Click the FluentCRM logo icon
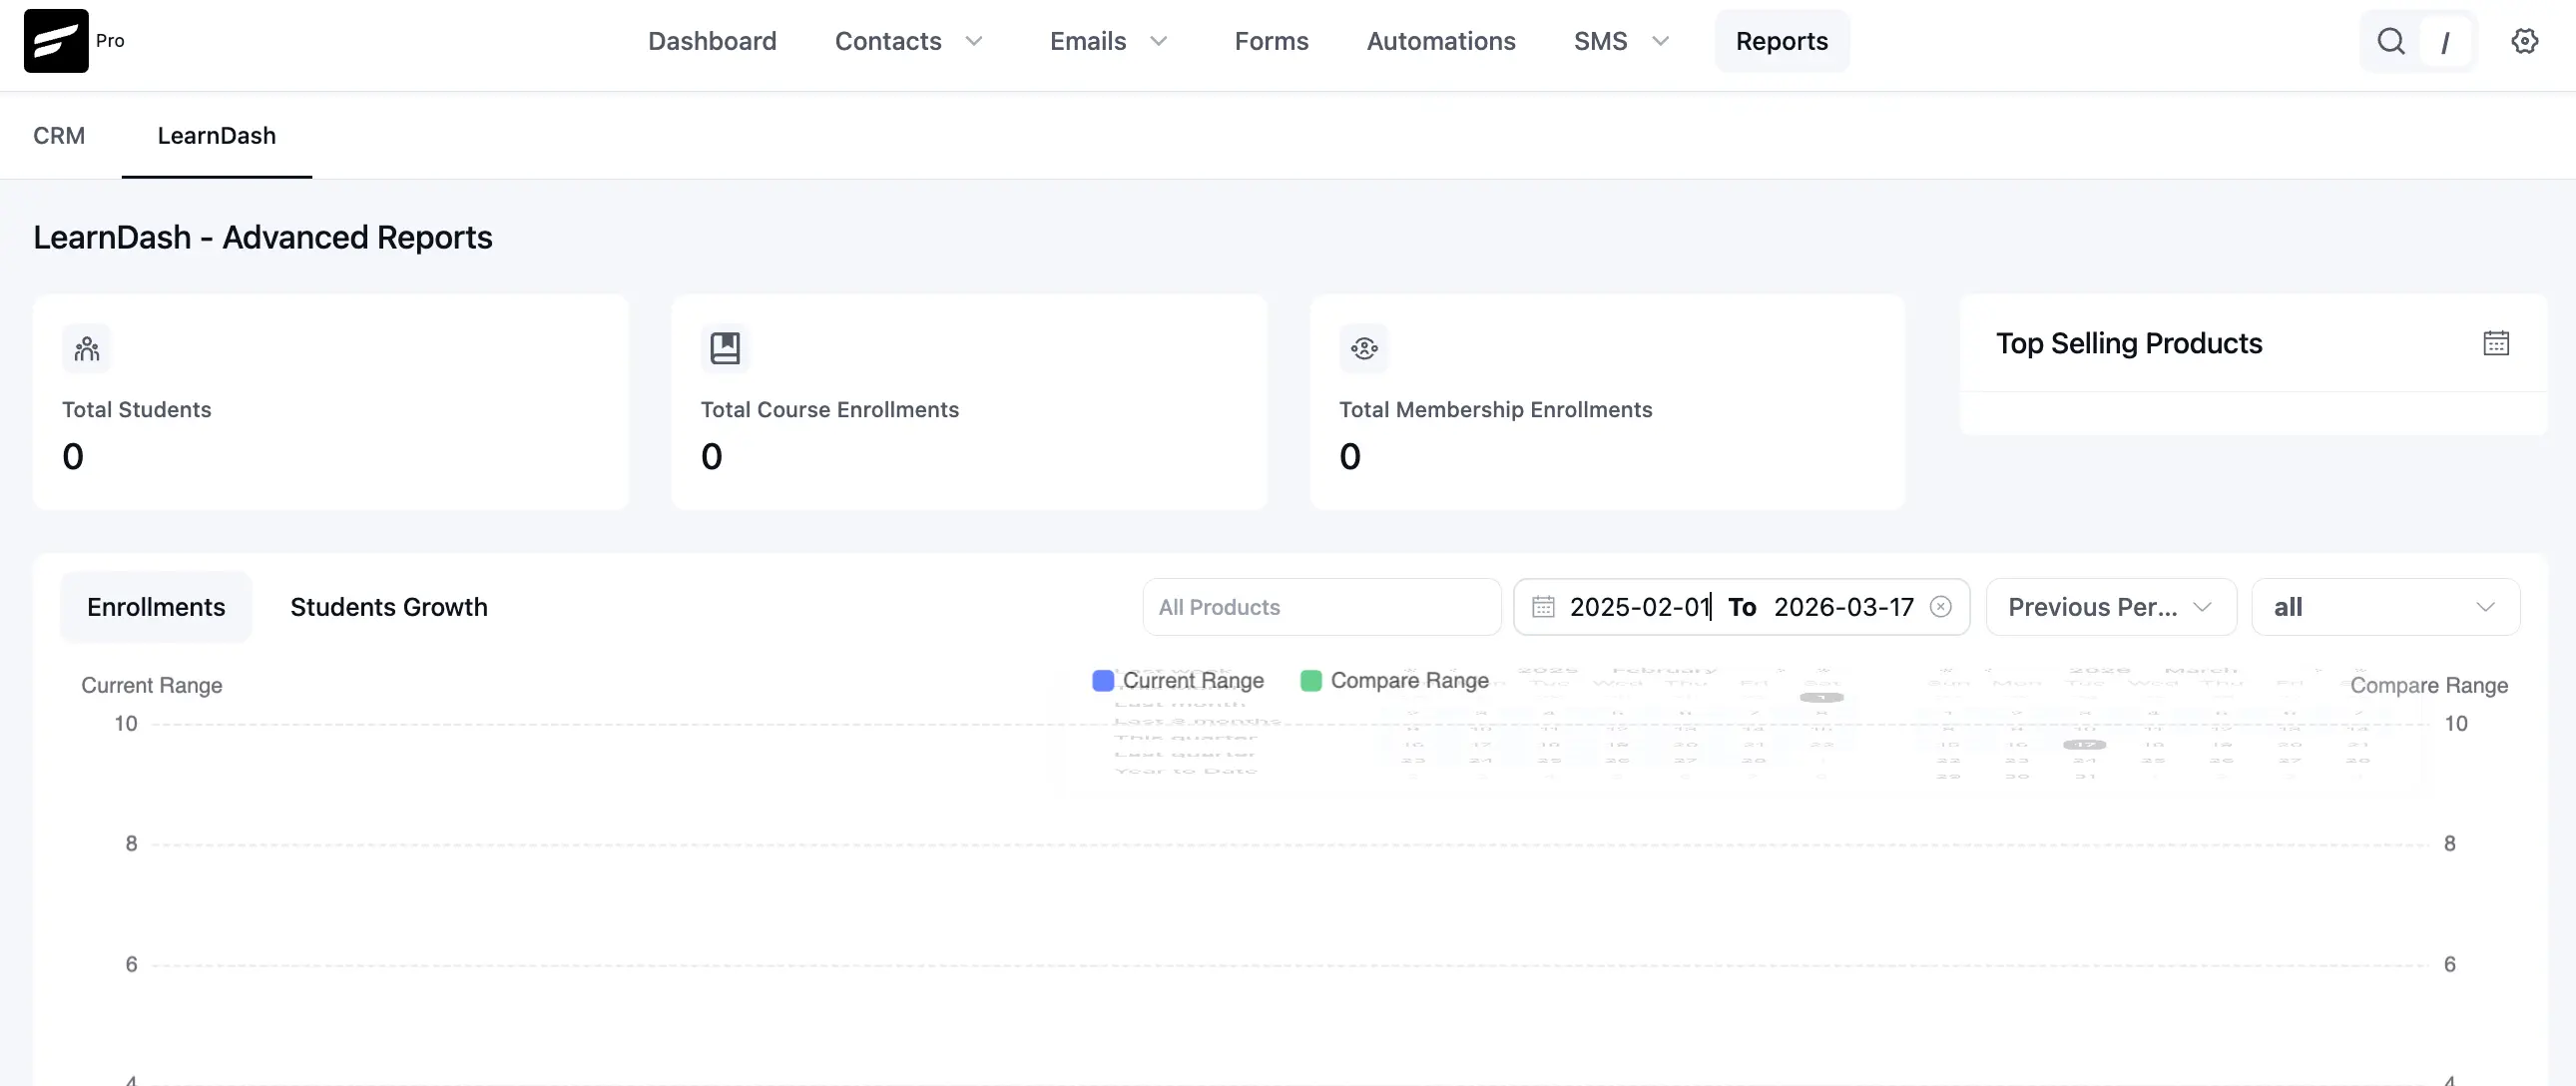The image size is (2576, 1086). tap(56, 41)
